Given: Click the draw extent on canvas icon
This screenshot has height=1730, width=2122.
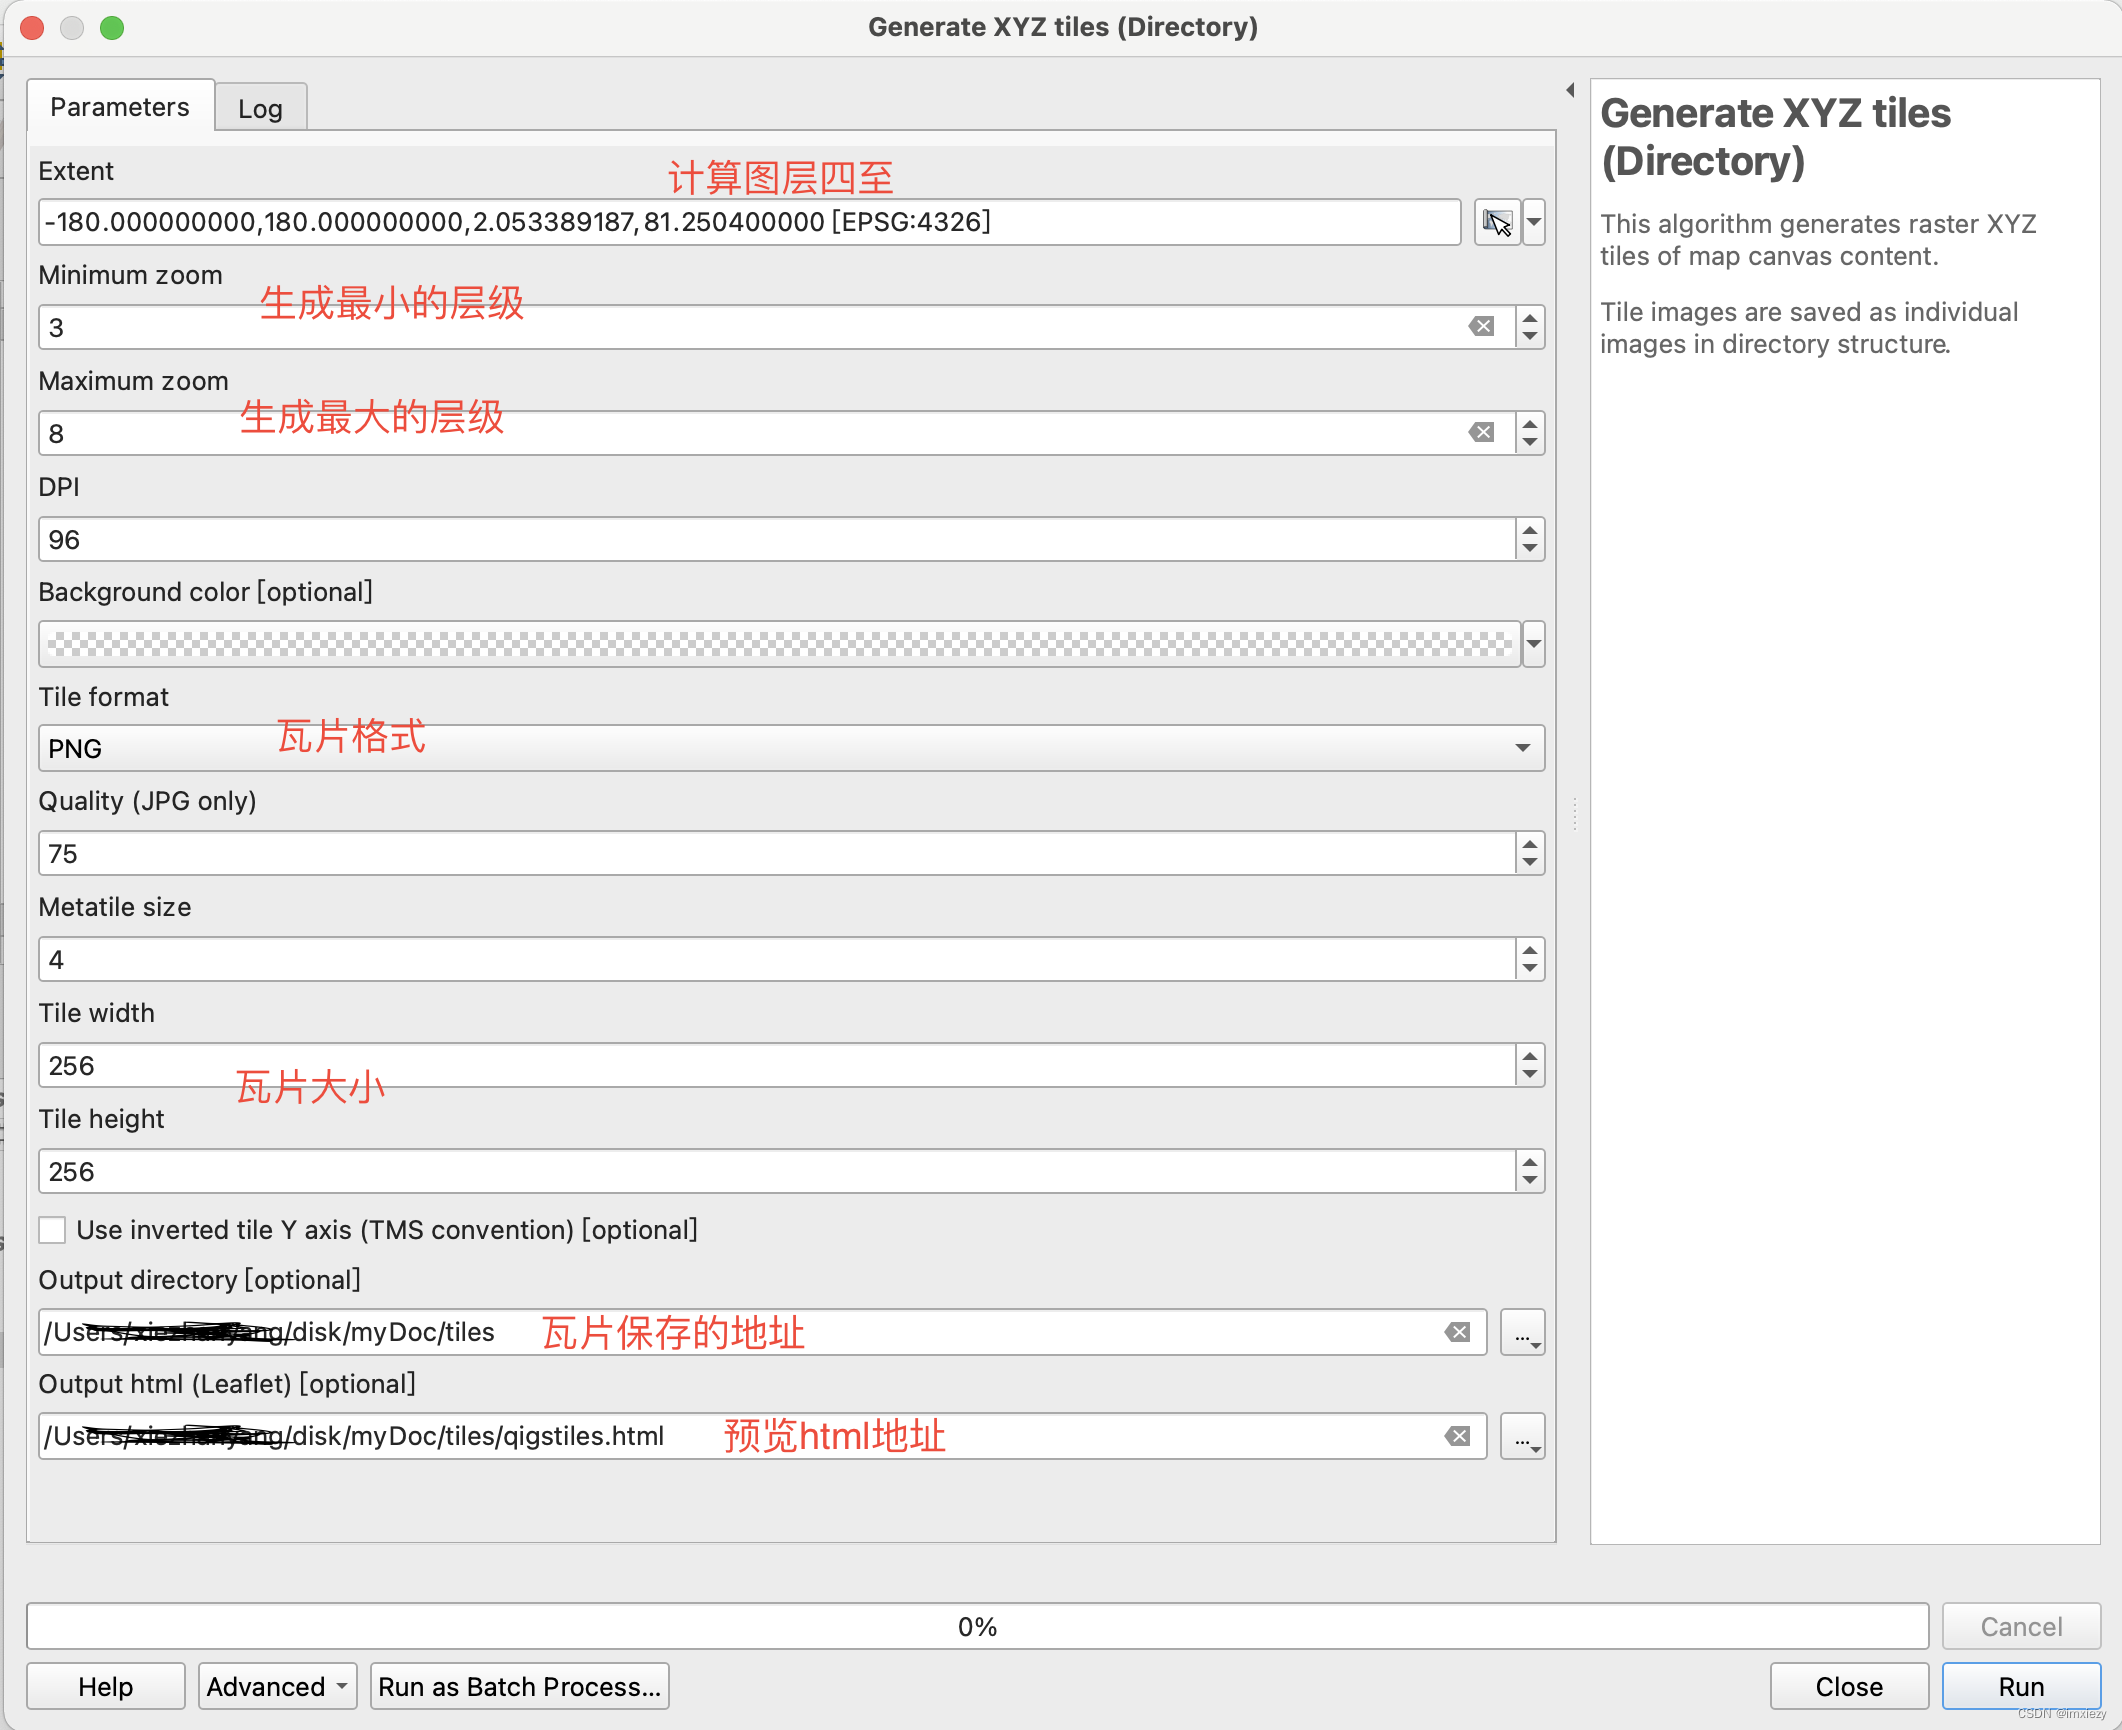Looking at the screenshot, I should [1496, 222].
